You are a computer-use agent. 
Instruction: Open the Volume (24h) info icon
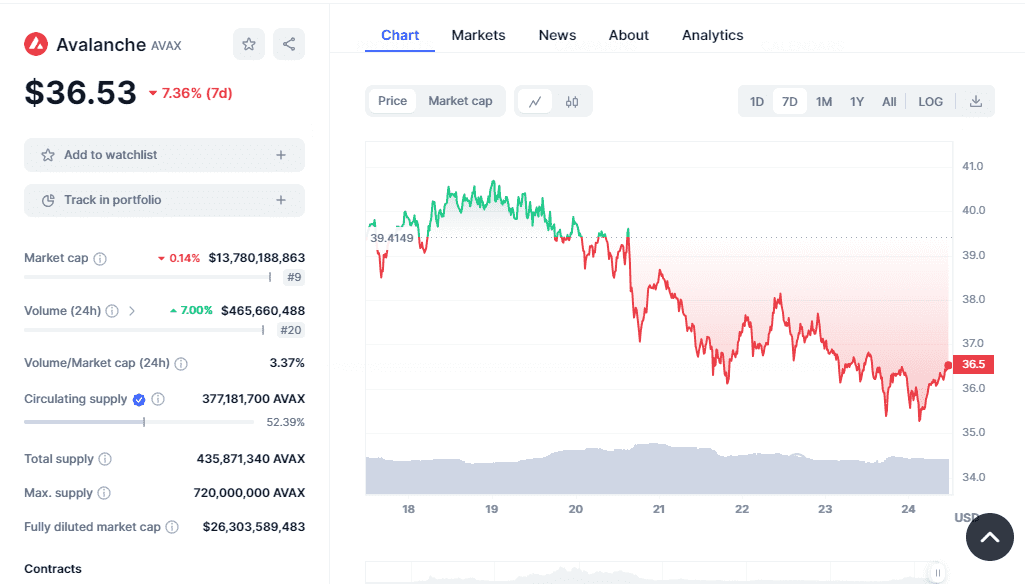click(x=112, y=311)
